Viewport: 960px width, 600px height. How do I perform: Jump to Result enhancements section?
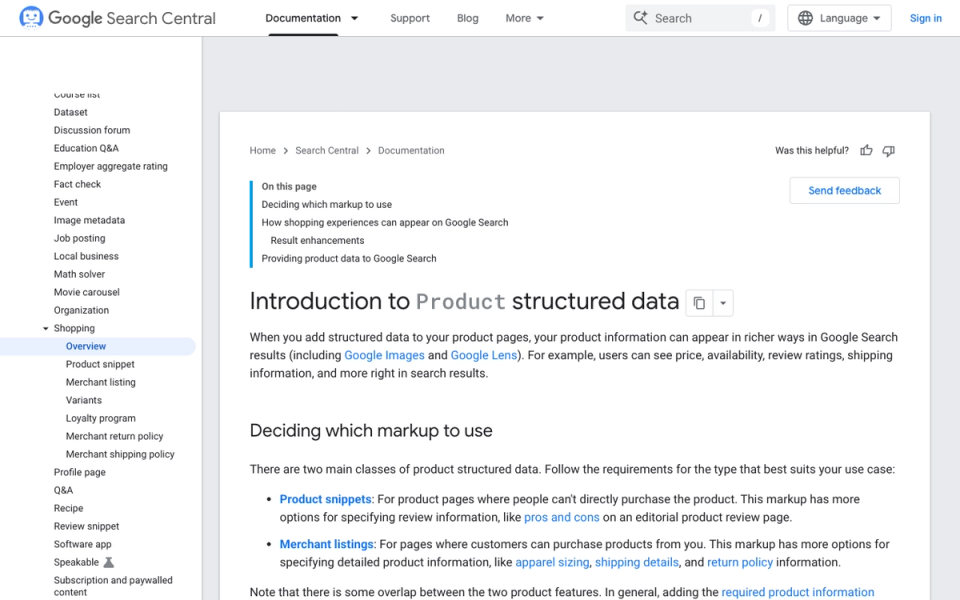[x=317, y=241]
